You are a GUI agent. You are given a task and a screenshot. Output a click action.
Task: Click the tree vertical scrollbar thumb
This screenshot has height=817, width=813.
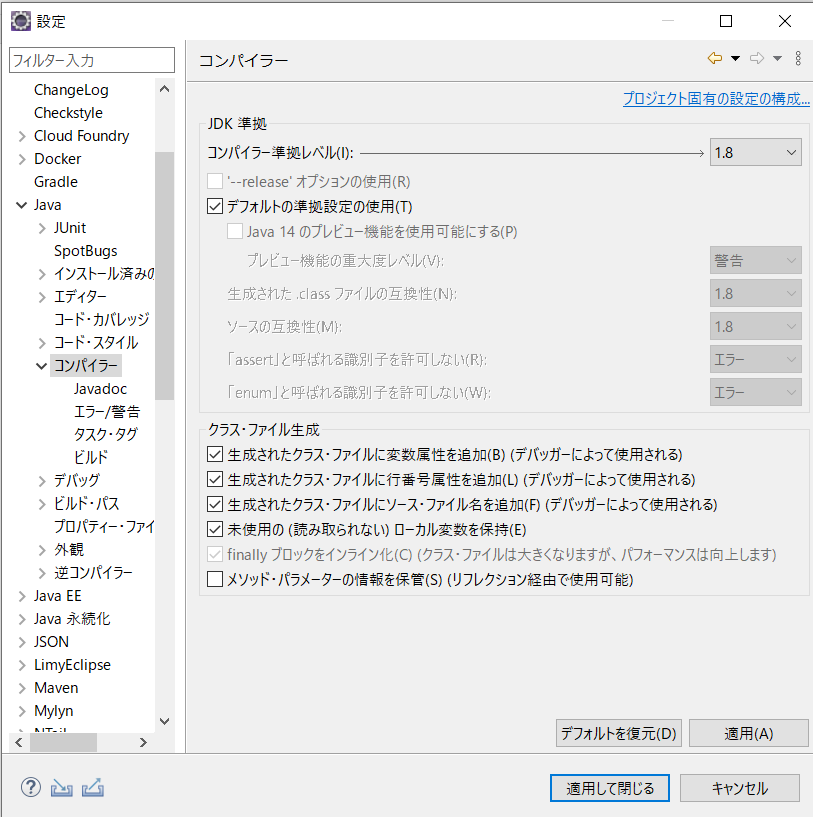[164, 276]
